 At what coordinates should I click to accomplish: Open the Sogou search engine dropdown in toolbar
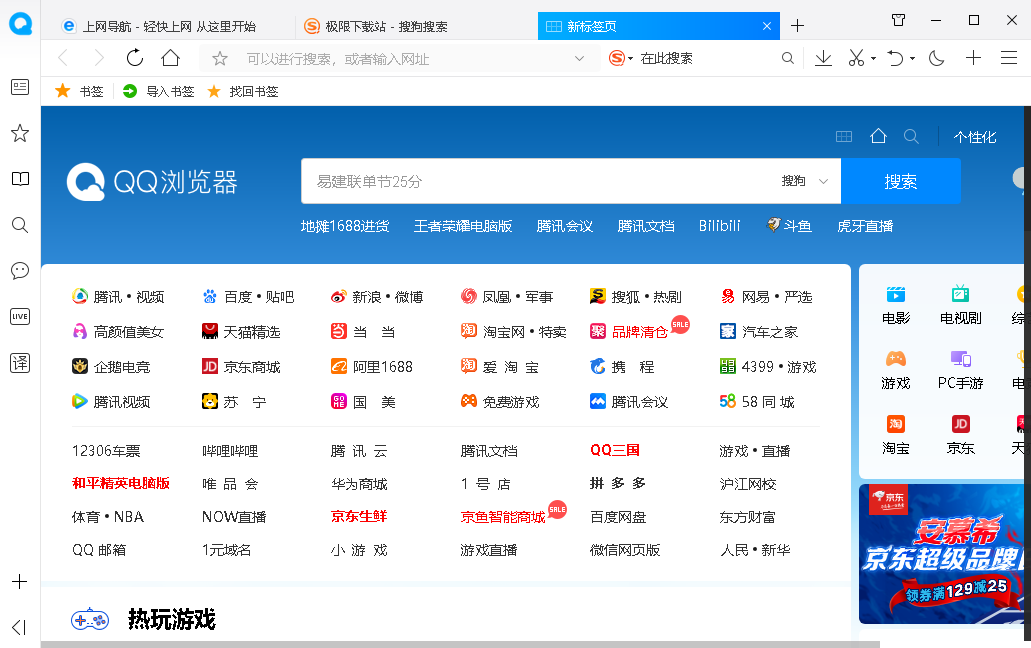click(x=621, y=58)
